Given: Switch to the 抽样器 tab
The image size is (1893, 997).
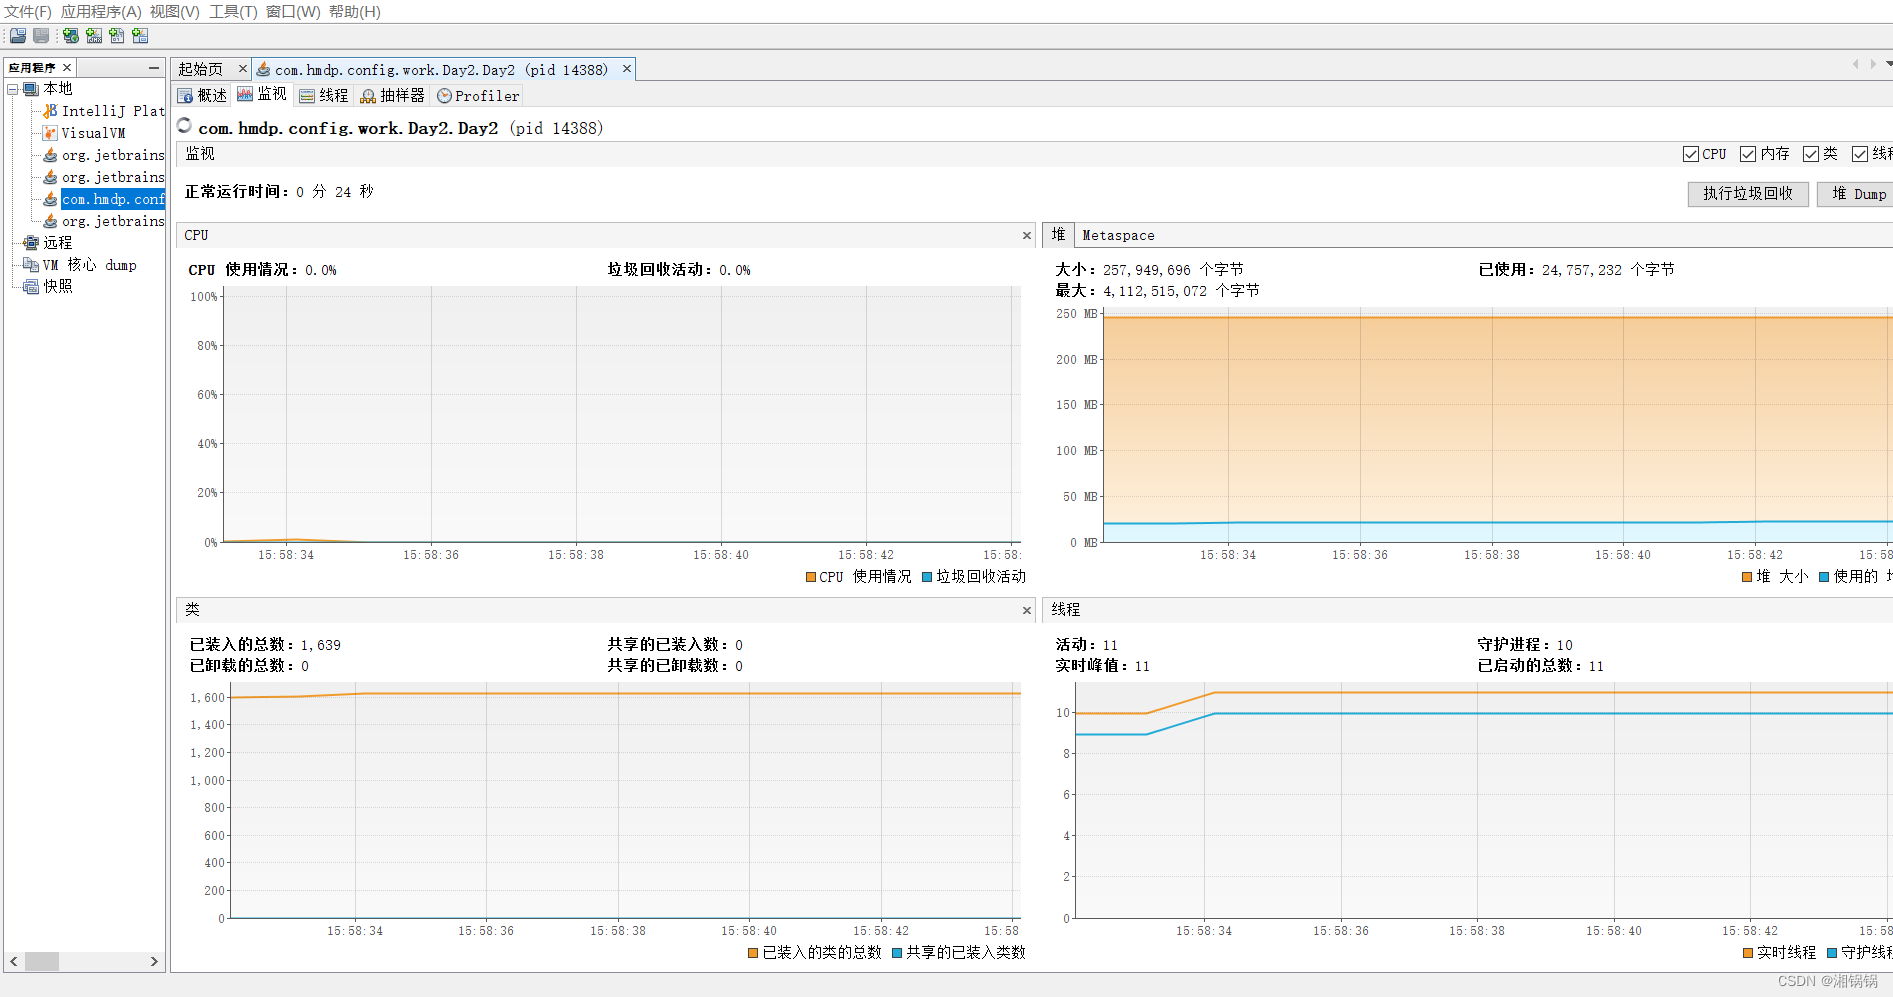Looking at the screenshot, I should tap(393, 96).
